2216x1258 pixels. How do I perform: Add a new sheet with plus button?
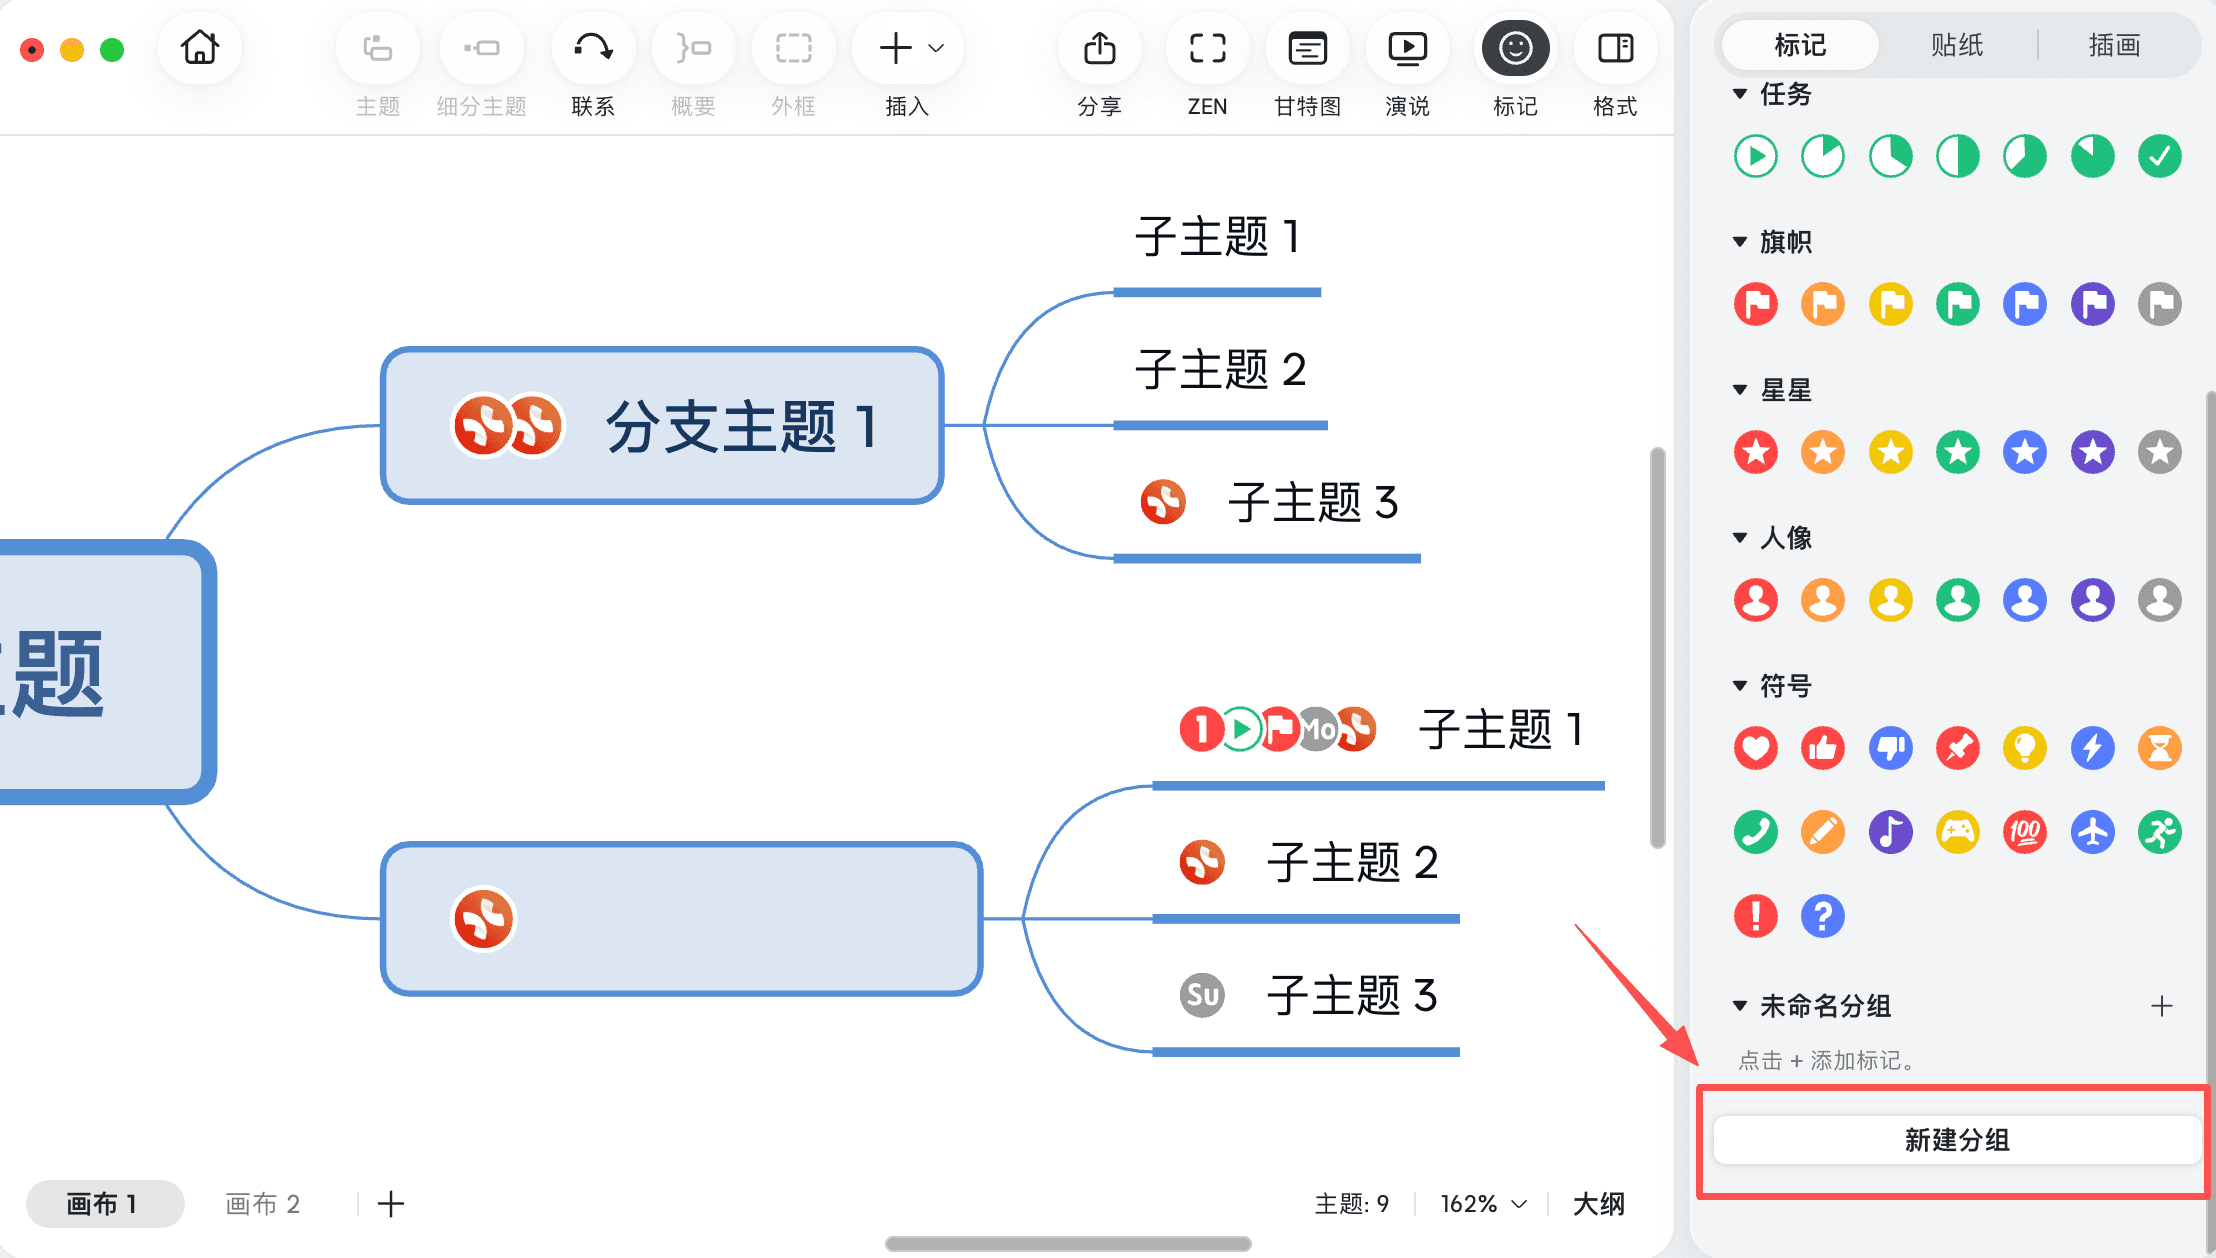coord(391,1204)
